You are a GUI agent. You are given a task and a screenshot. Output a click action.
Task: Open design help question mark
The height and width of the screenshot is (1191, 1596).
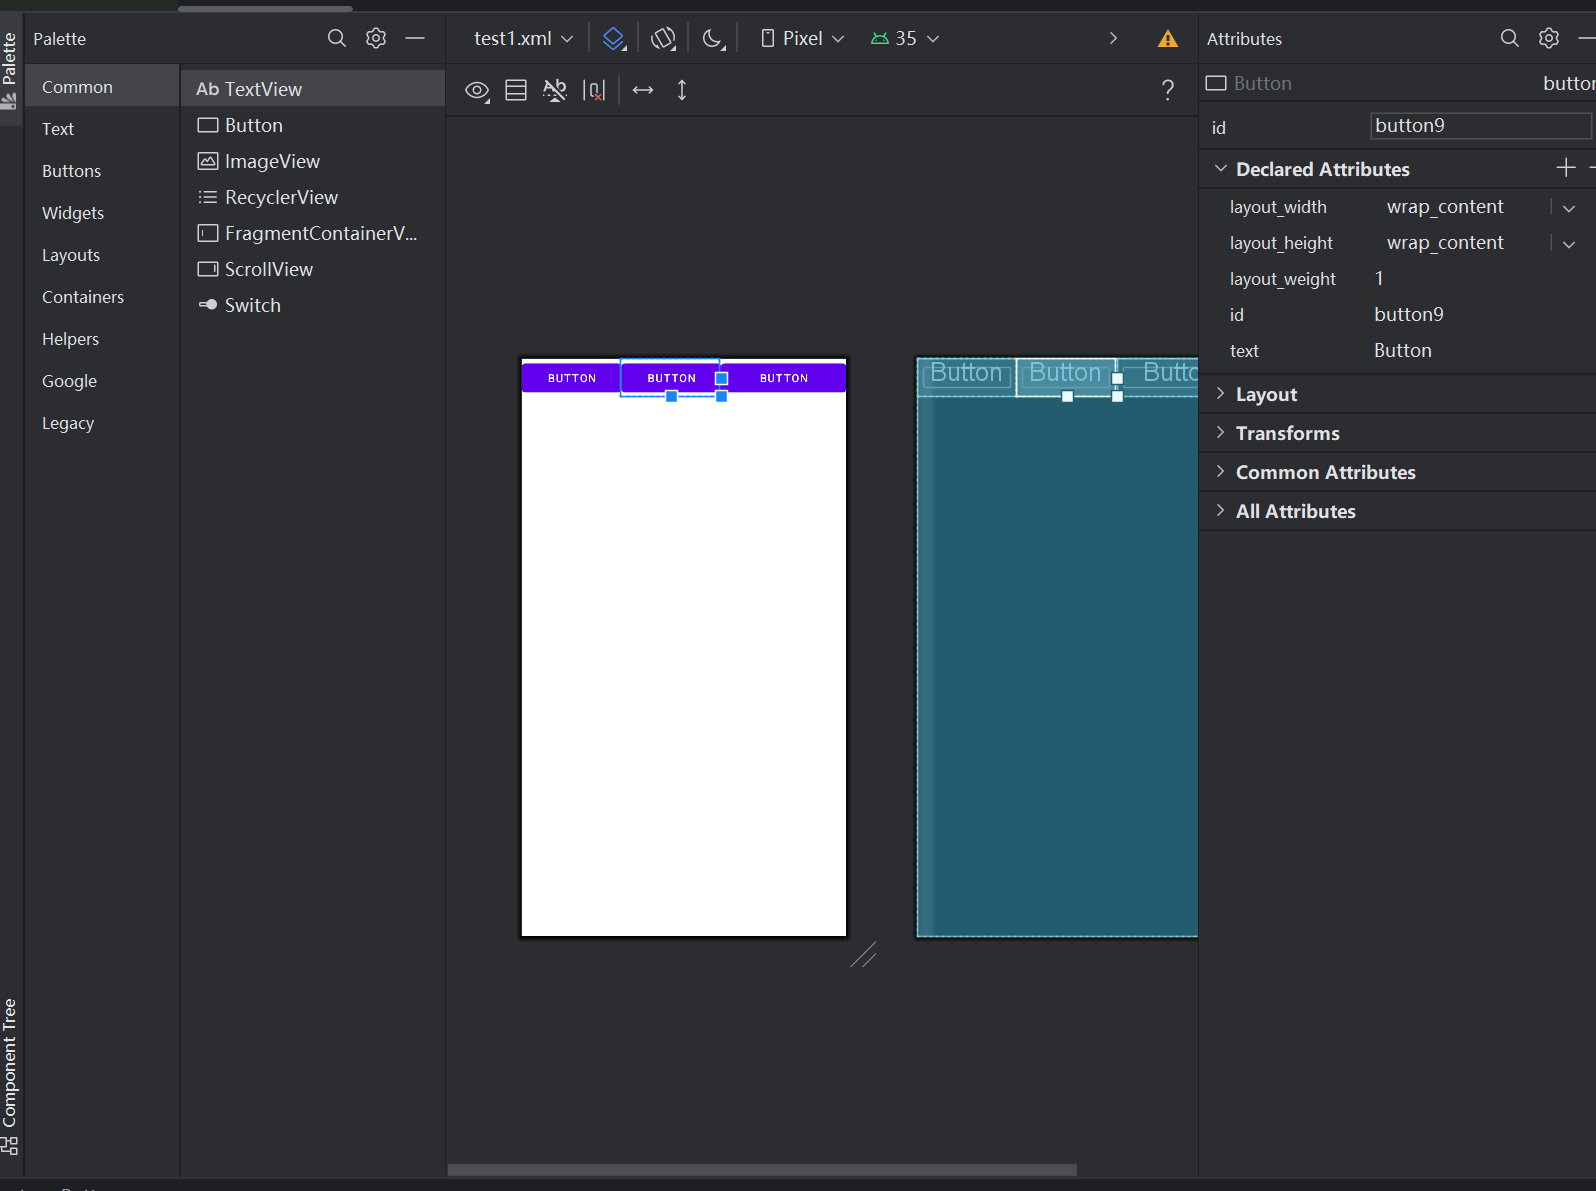click(1167, 90)
